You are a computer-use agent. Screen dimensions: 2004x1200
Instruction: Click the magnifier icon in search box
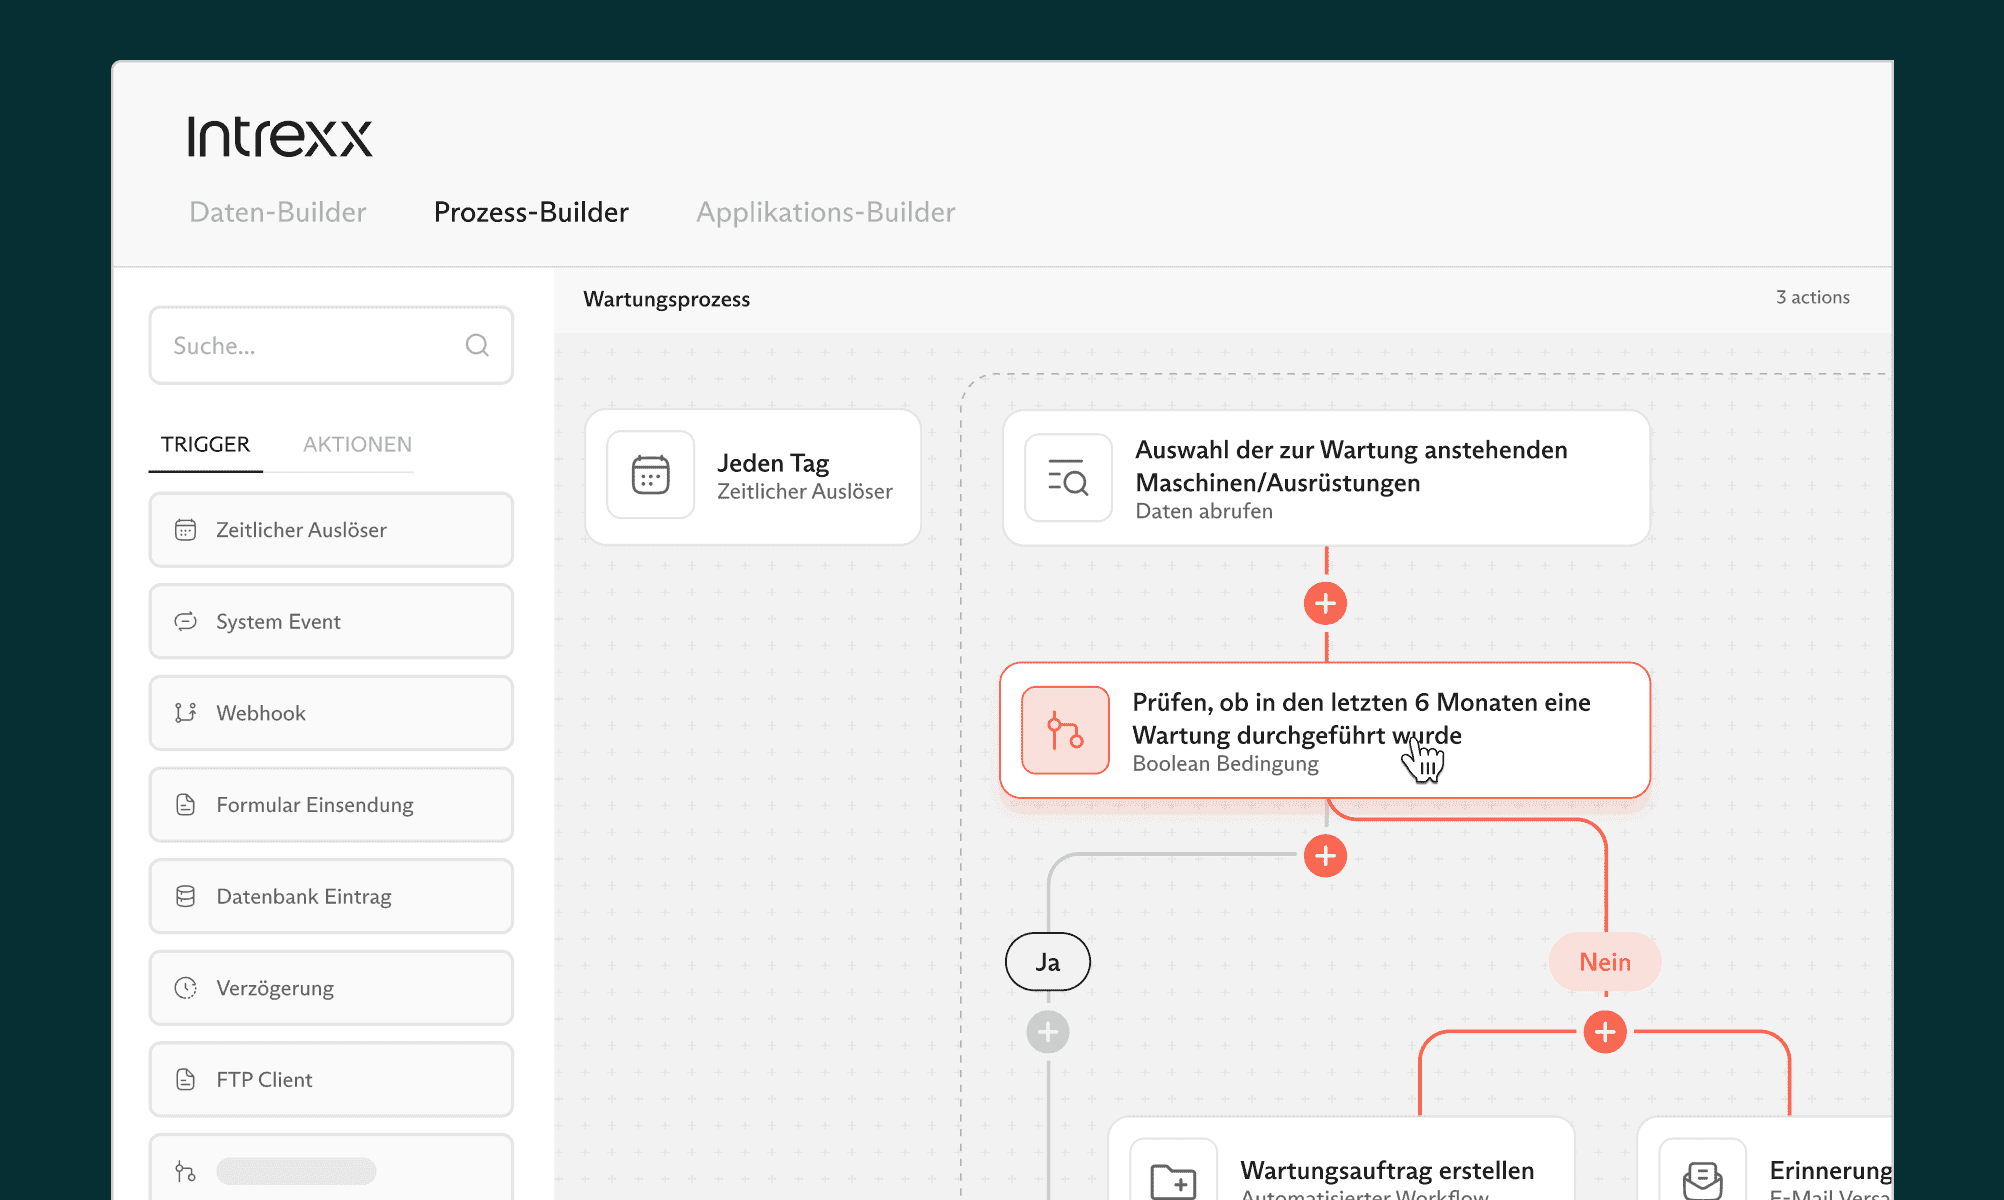pos(477,345)
